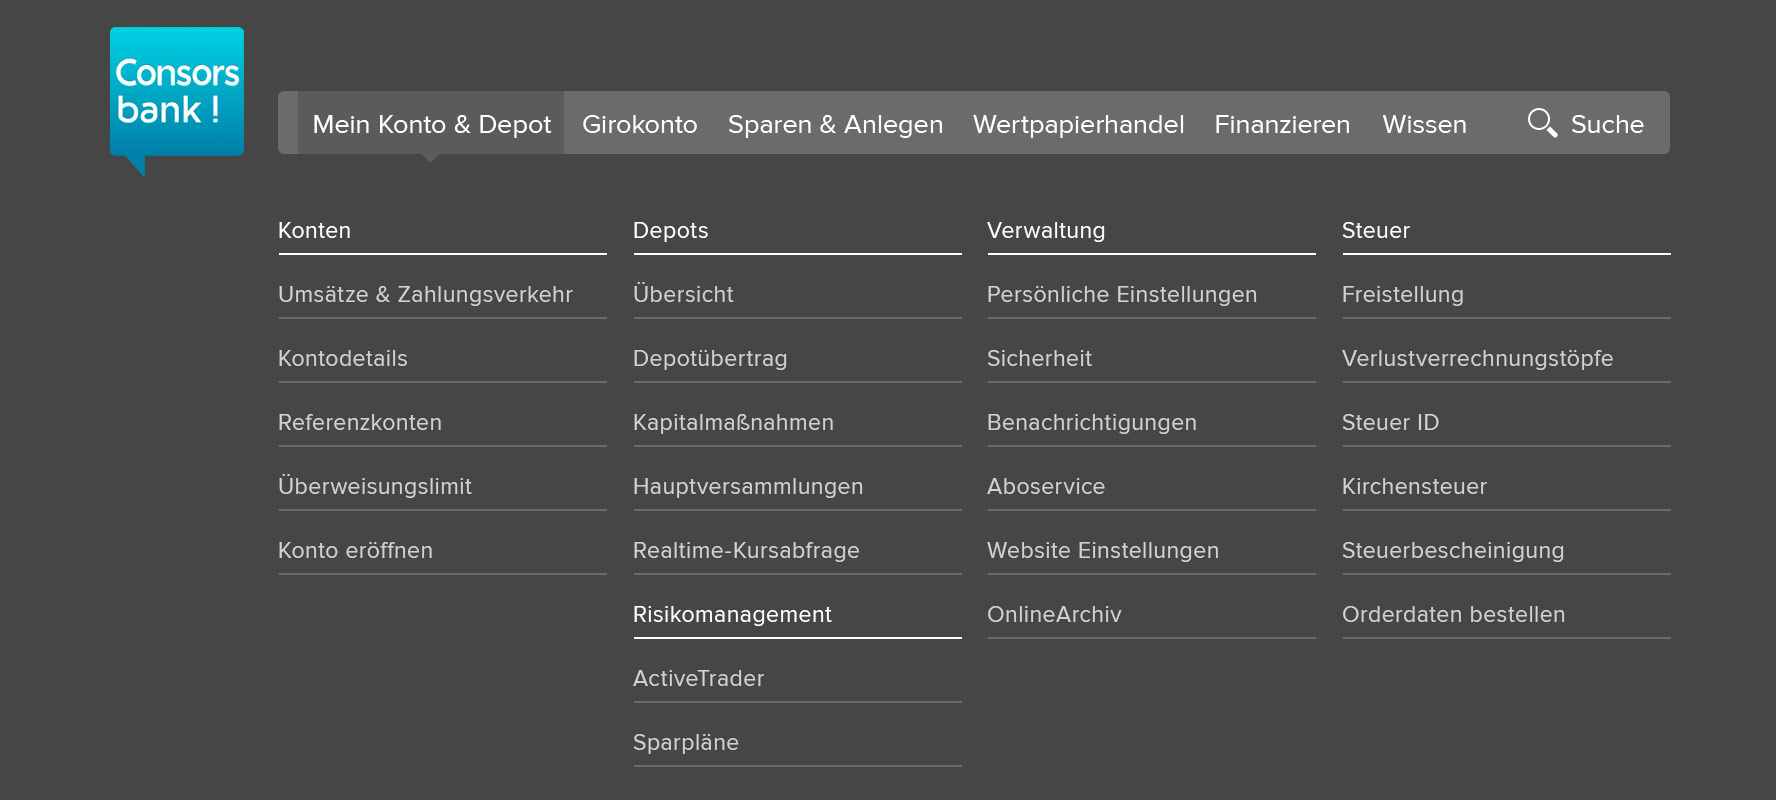Expand the Wertpapierhandel menu

click(1078, 124)
